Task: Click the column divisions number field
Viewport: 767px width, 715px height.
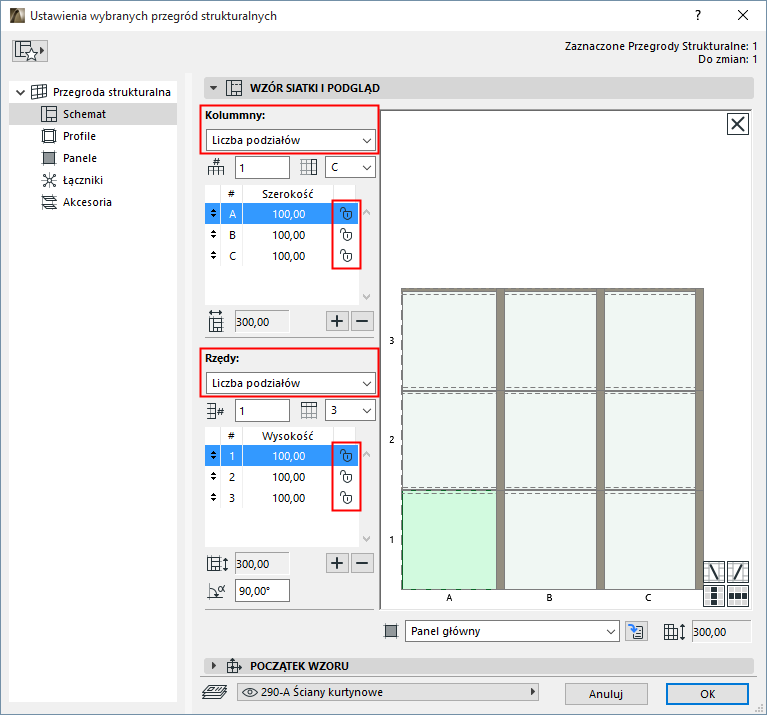Action: click(262, 167)
